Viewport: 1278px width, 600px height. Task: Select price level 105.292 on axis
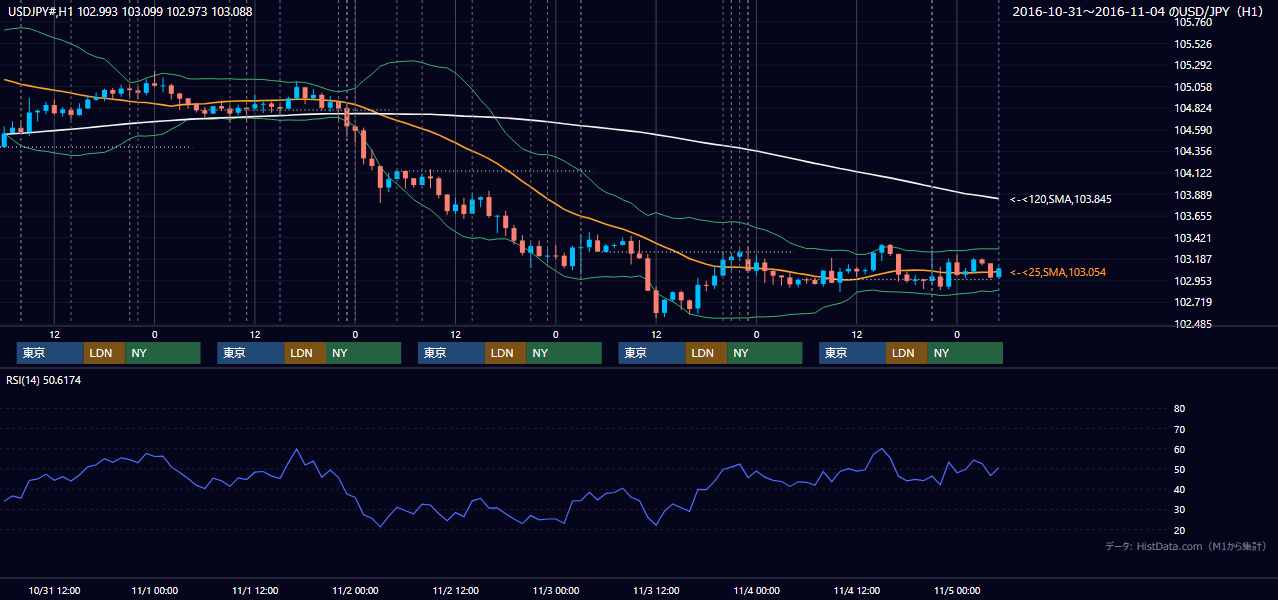click(x=1194, y=65)
